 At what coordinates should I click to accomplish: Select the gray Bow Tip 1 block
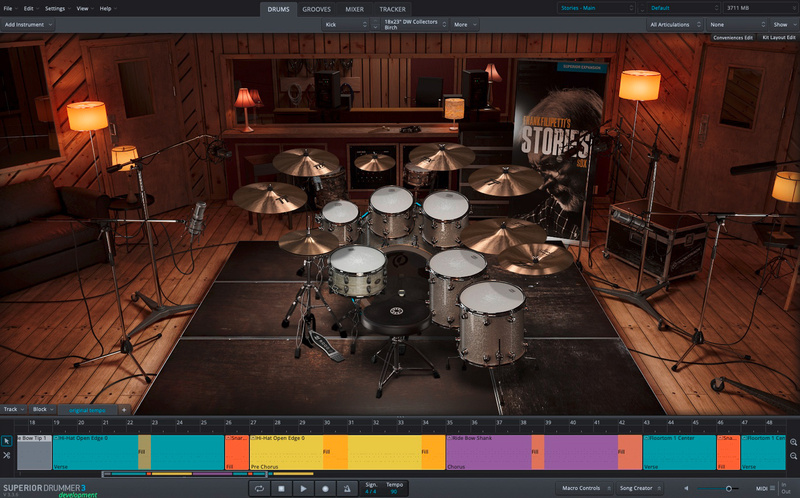(x=35, y=452)
